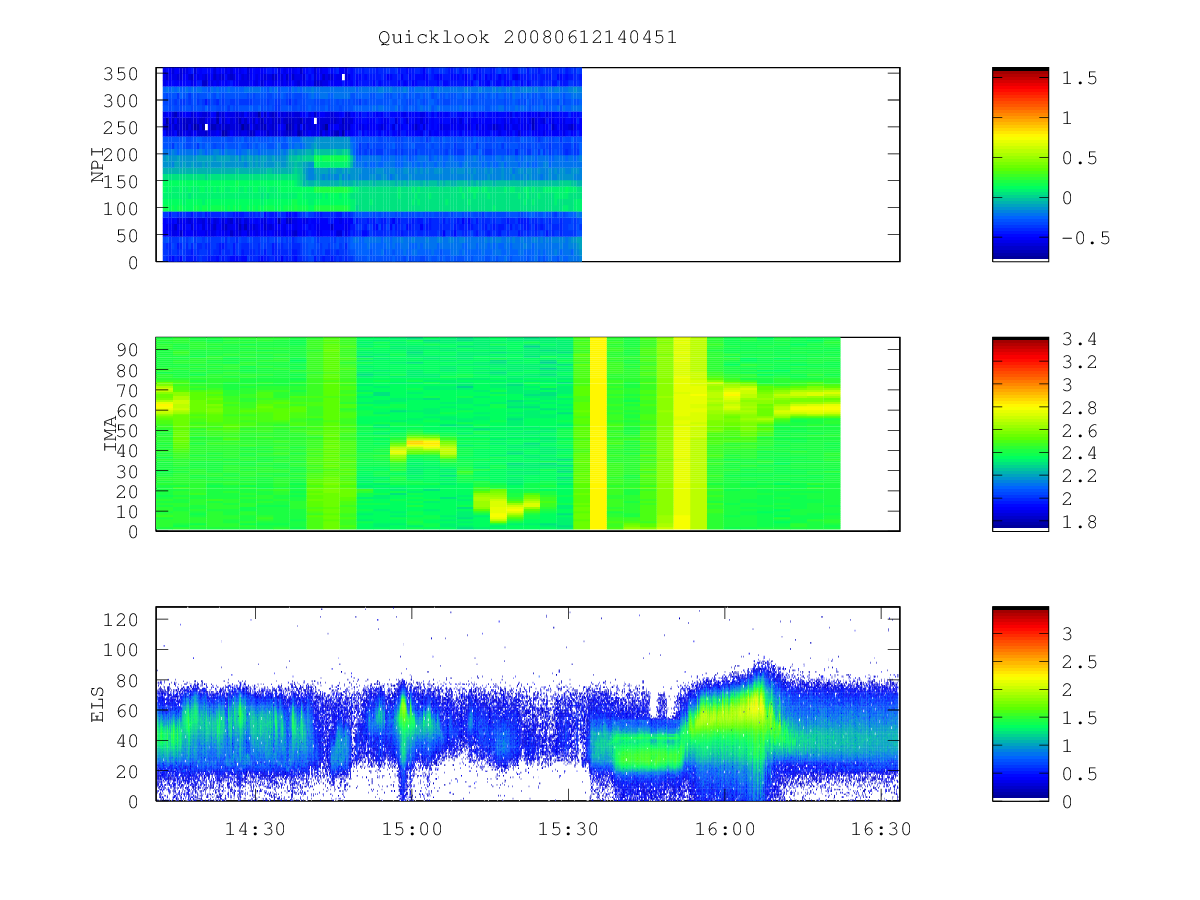Click the 15:30 time tick label
1200x900 pixels.
568,829
